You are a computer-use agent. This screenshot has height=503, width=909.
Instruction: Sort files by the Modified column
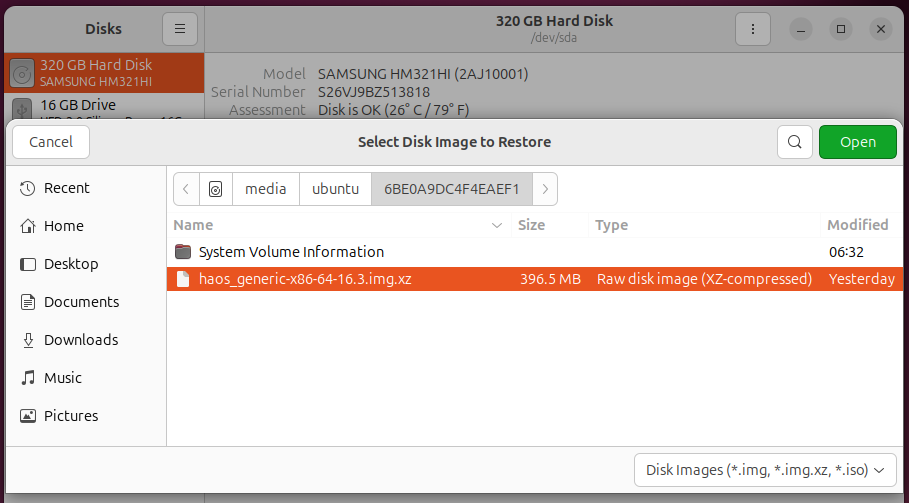(857, 225)
